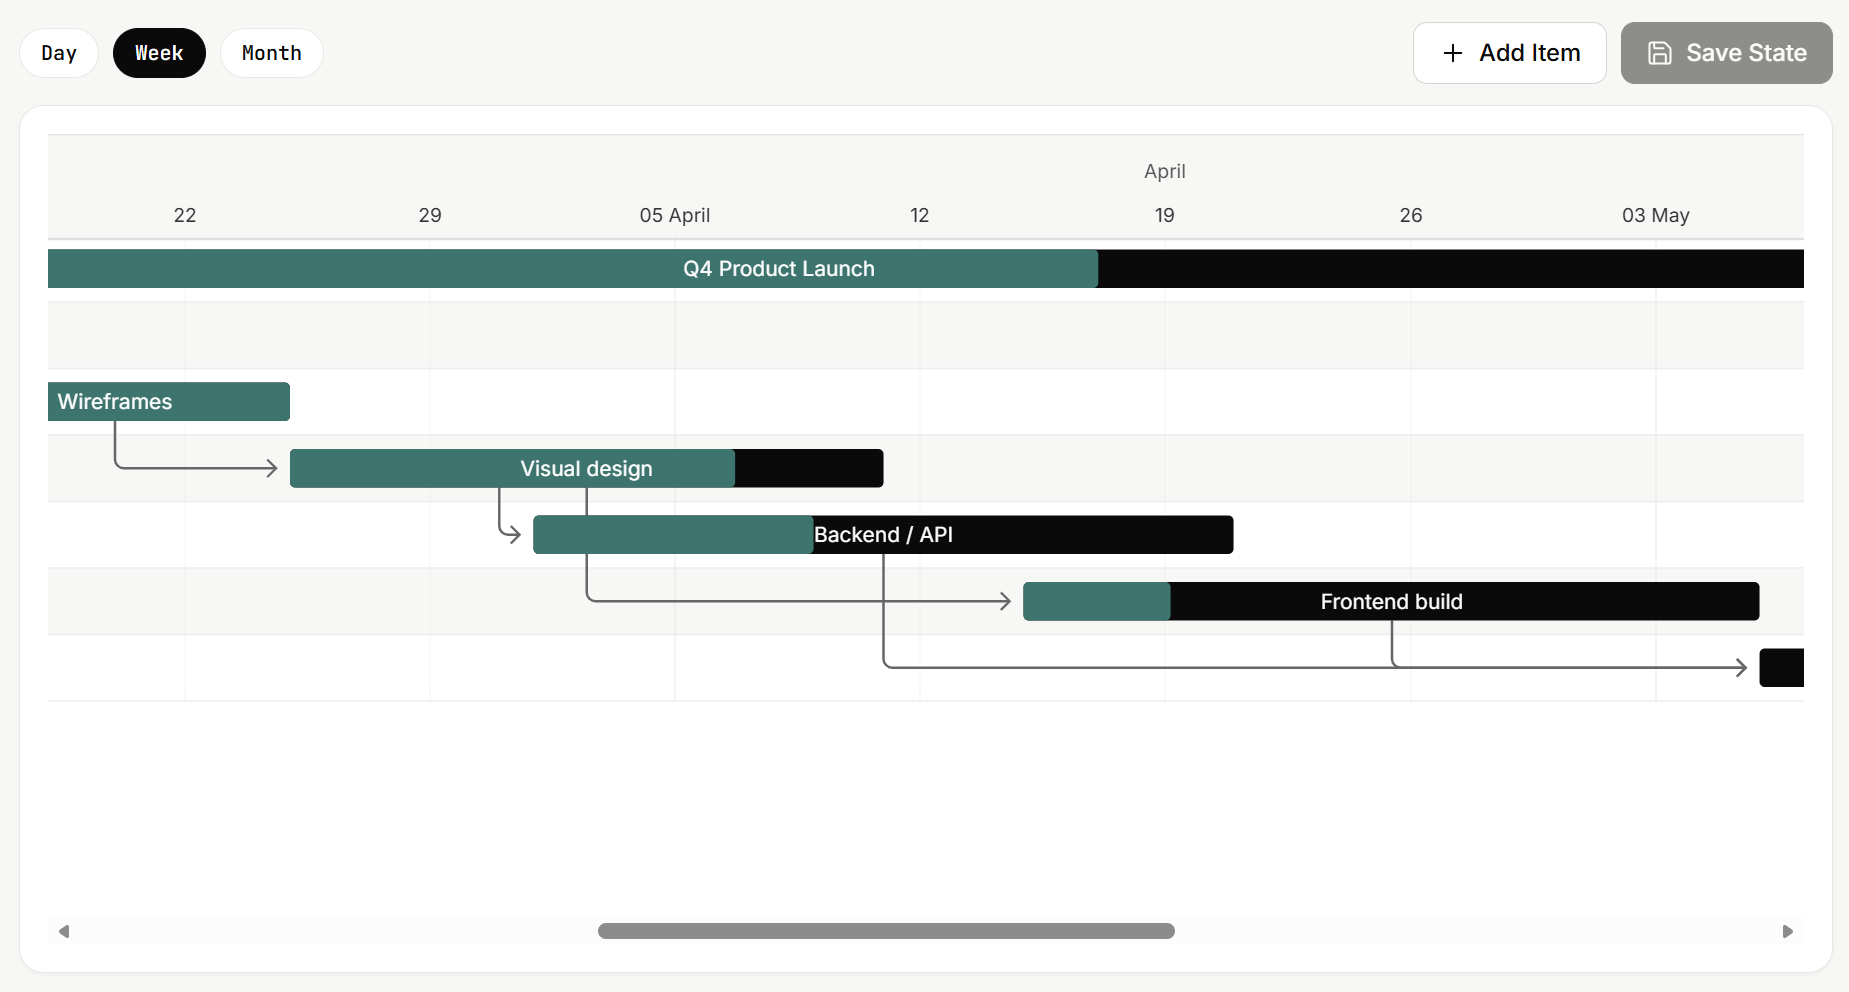Select the Wireframes task bar

169,402
